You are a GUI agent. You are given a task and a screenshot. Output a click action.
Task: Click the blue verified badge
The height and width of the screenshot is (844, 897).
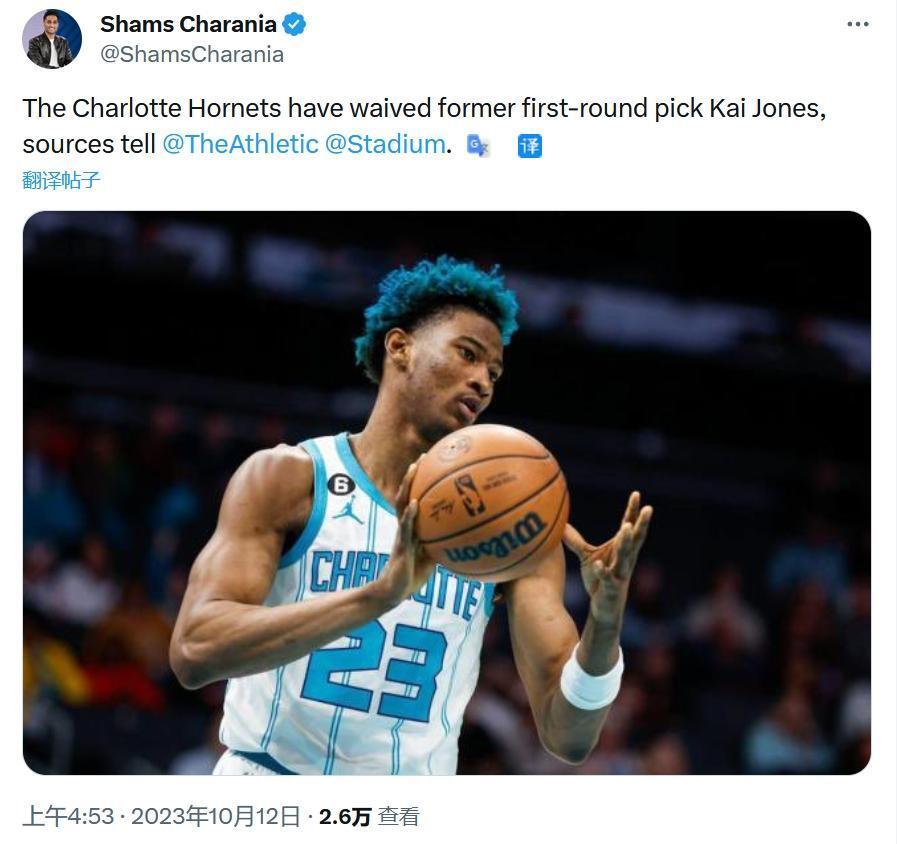[x=294, y=25]
